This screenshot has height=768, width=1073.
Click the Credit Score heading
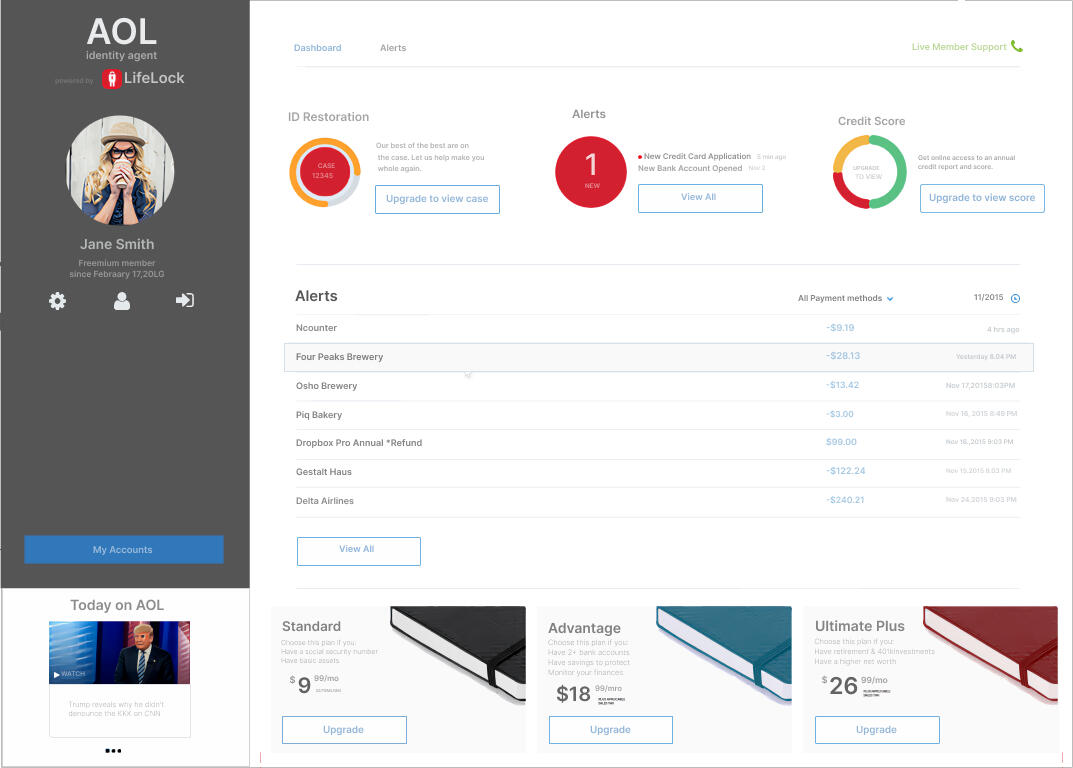(871, 121)
